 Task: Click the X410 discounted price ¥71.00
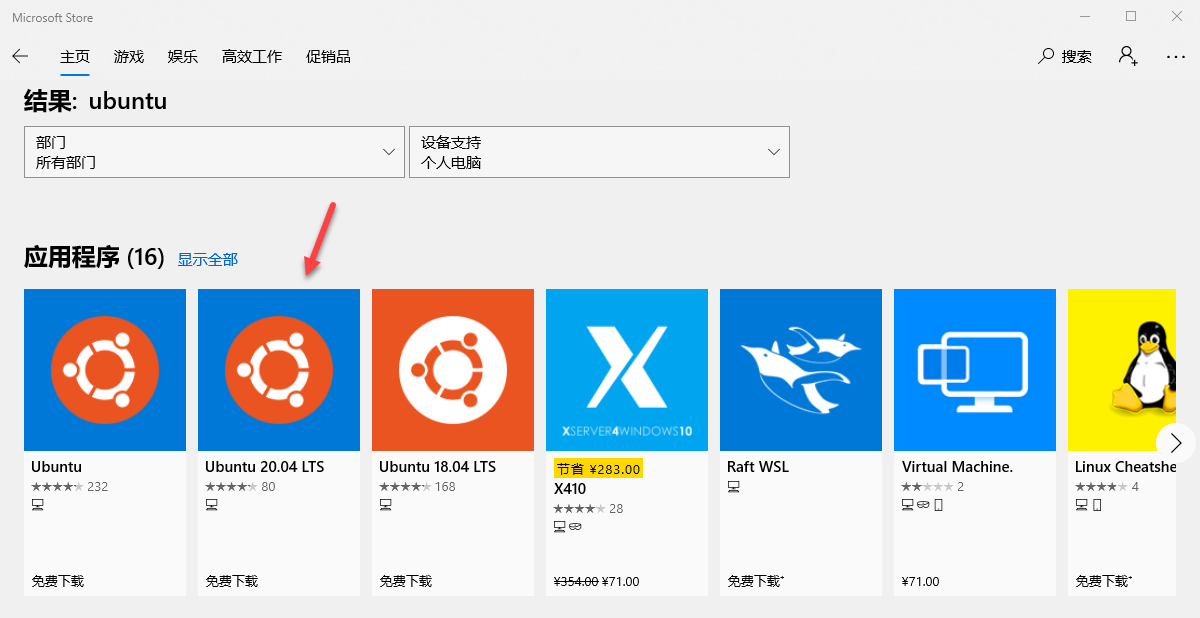pyautogui.click(x=621, y=581)
